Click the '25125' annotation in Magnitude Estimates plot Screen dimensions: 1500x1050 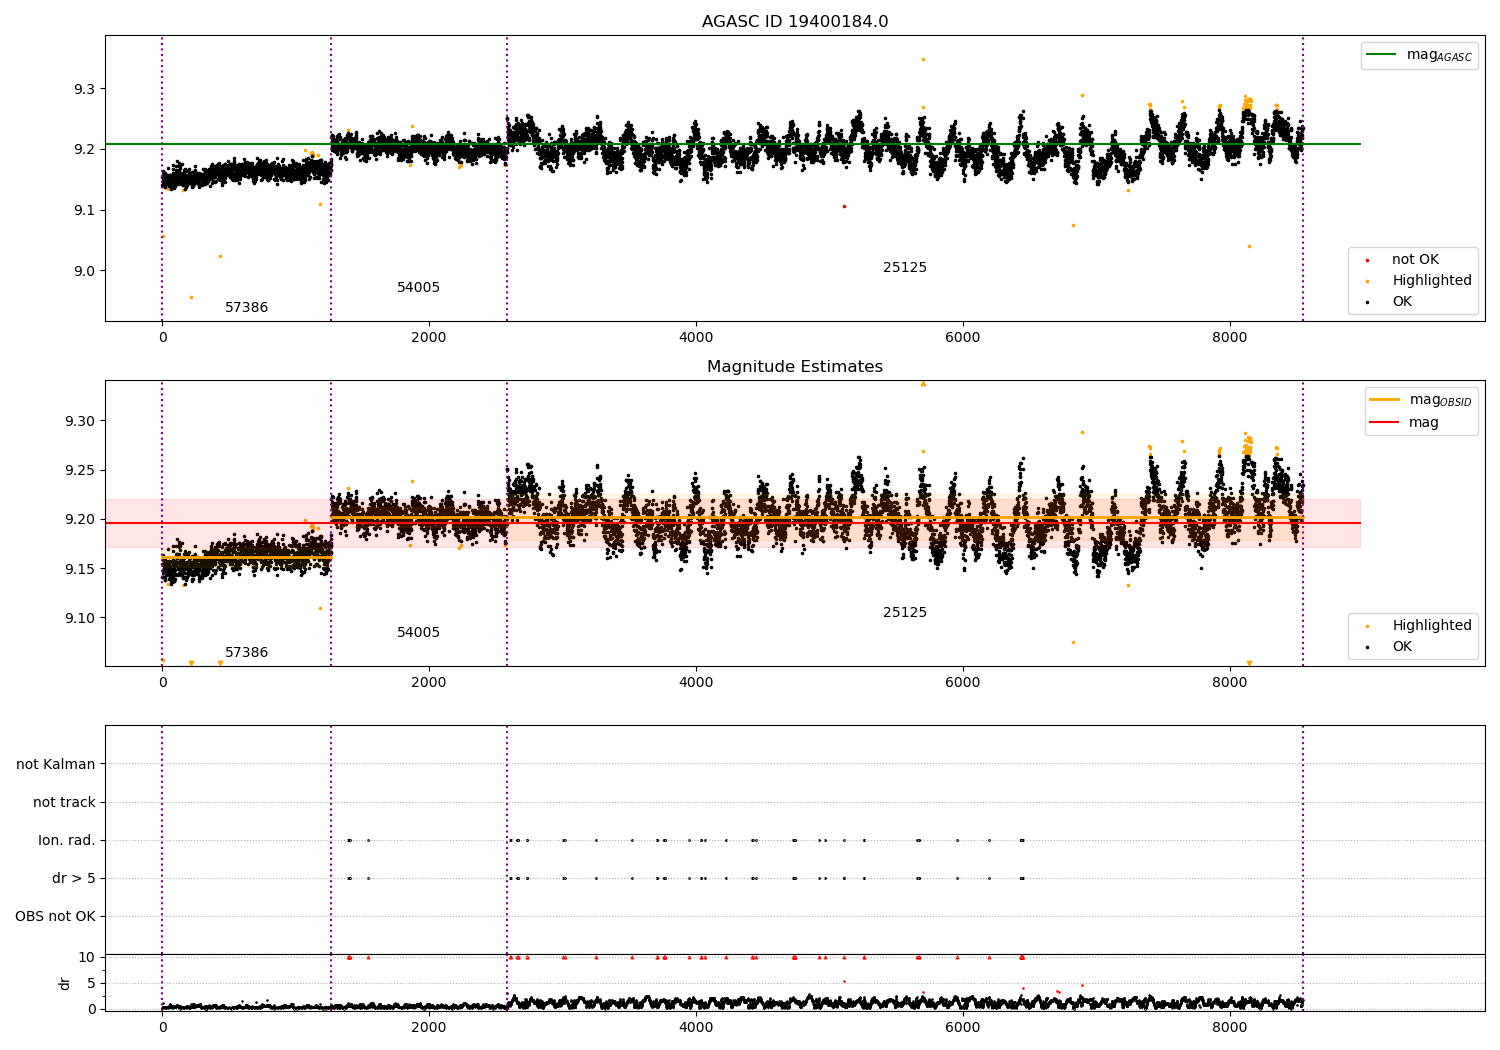pyautogui.click(x=905, y=613)
